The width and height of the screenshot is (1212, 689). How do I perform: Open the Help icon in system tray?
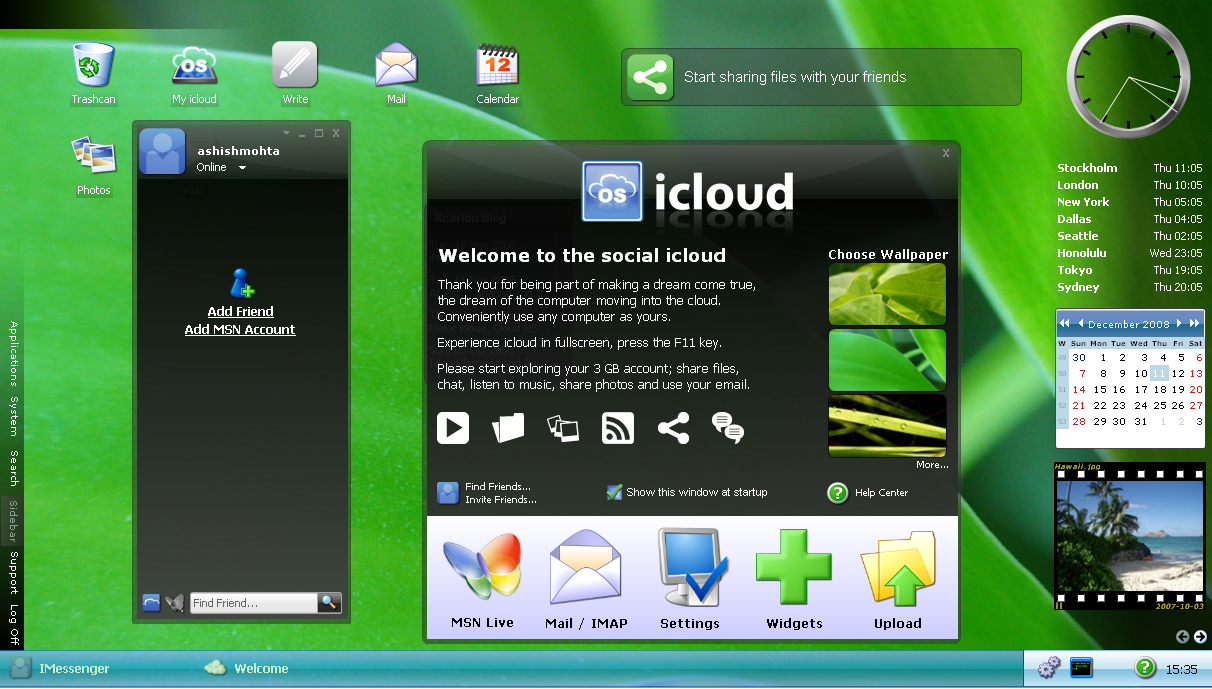click(1145, 668)
